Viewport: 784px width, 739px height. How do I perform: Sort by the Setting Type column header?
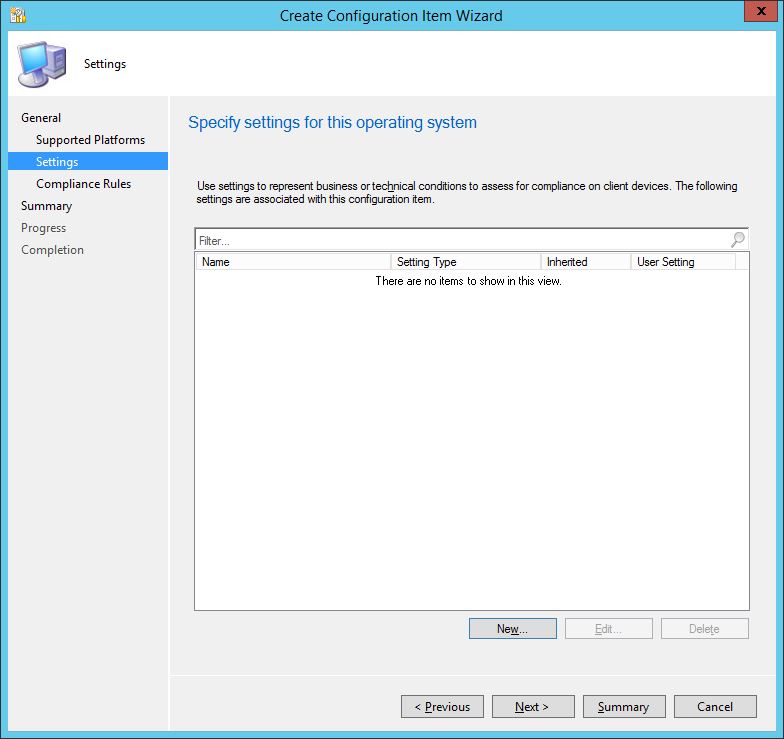click(466, 262)
